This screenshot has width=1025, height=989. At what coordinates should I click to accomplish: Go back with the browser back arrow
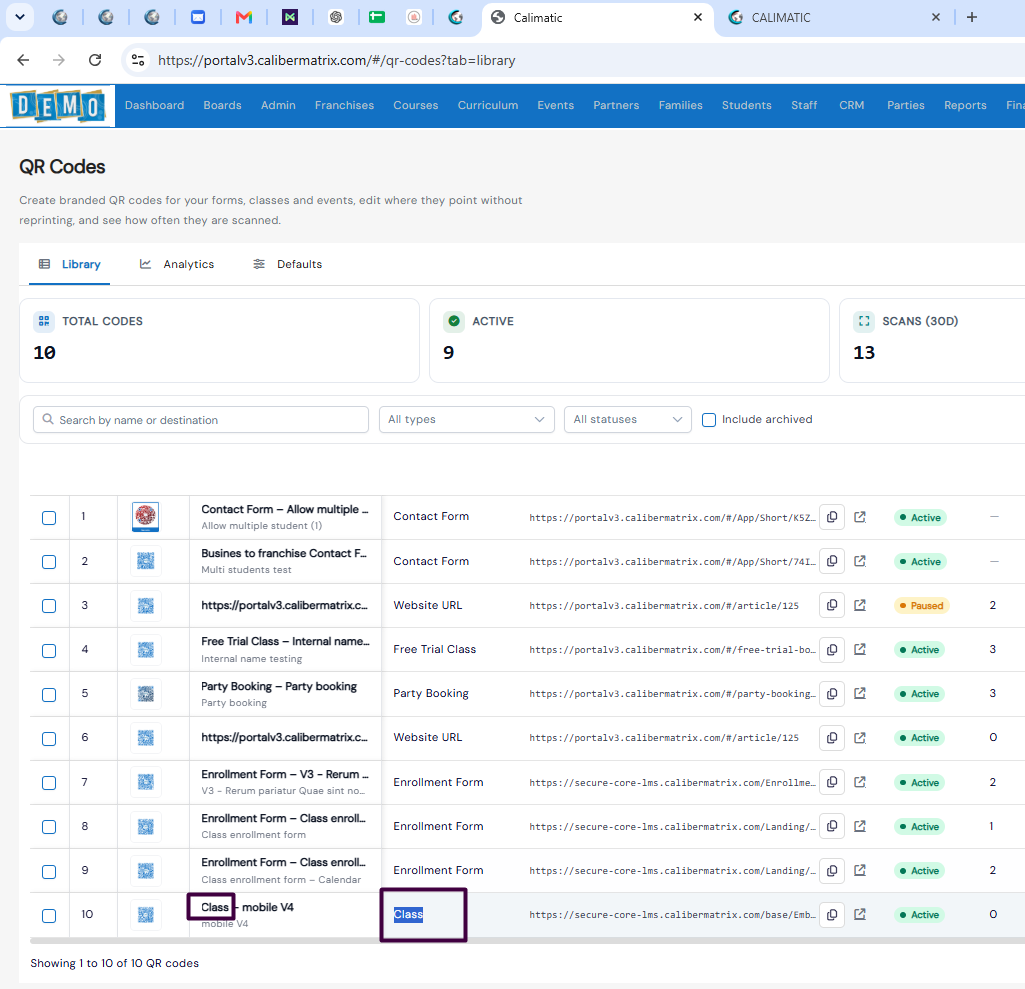(24, 60)
